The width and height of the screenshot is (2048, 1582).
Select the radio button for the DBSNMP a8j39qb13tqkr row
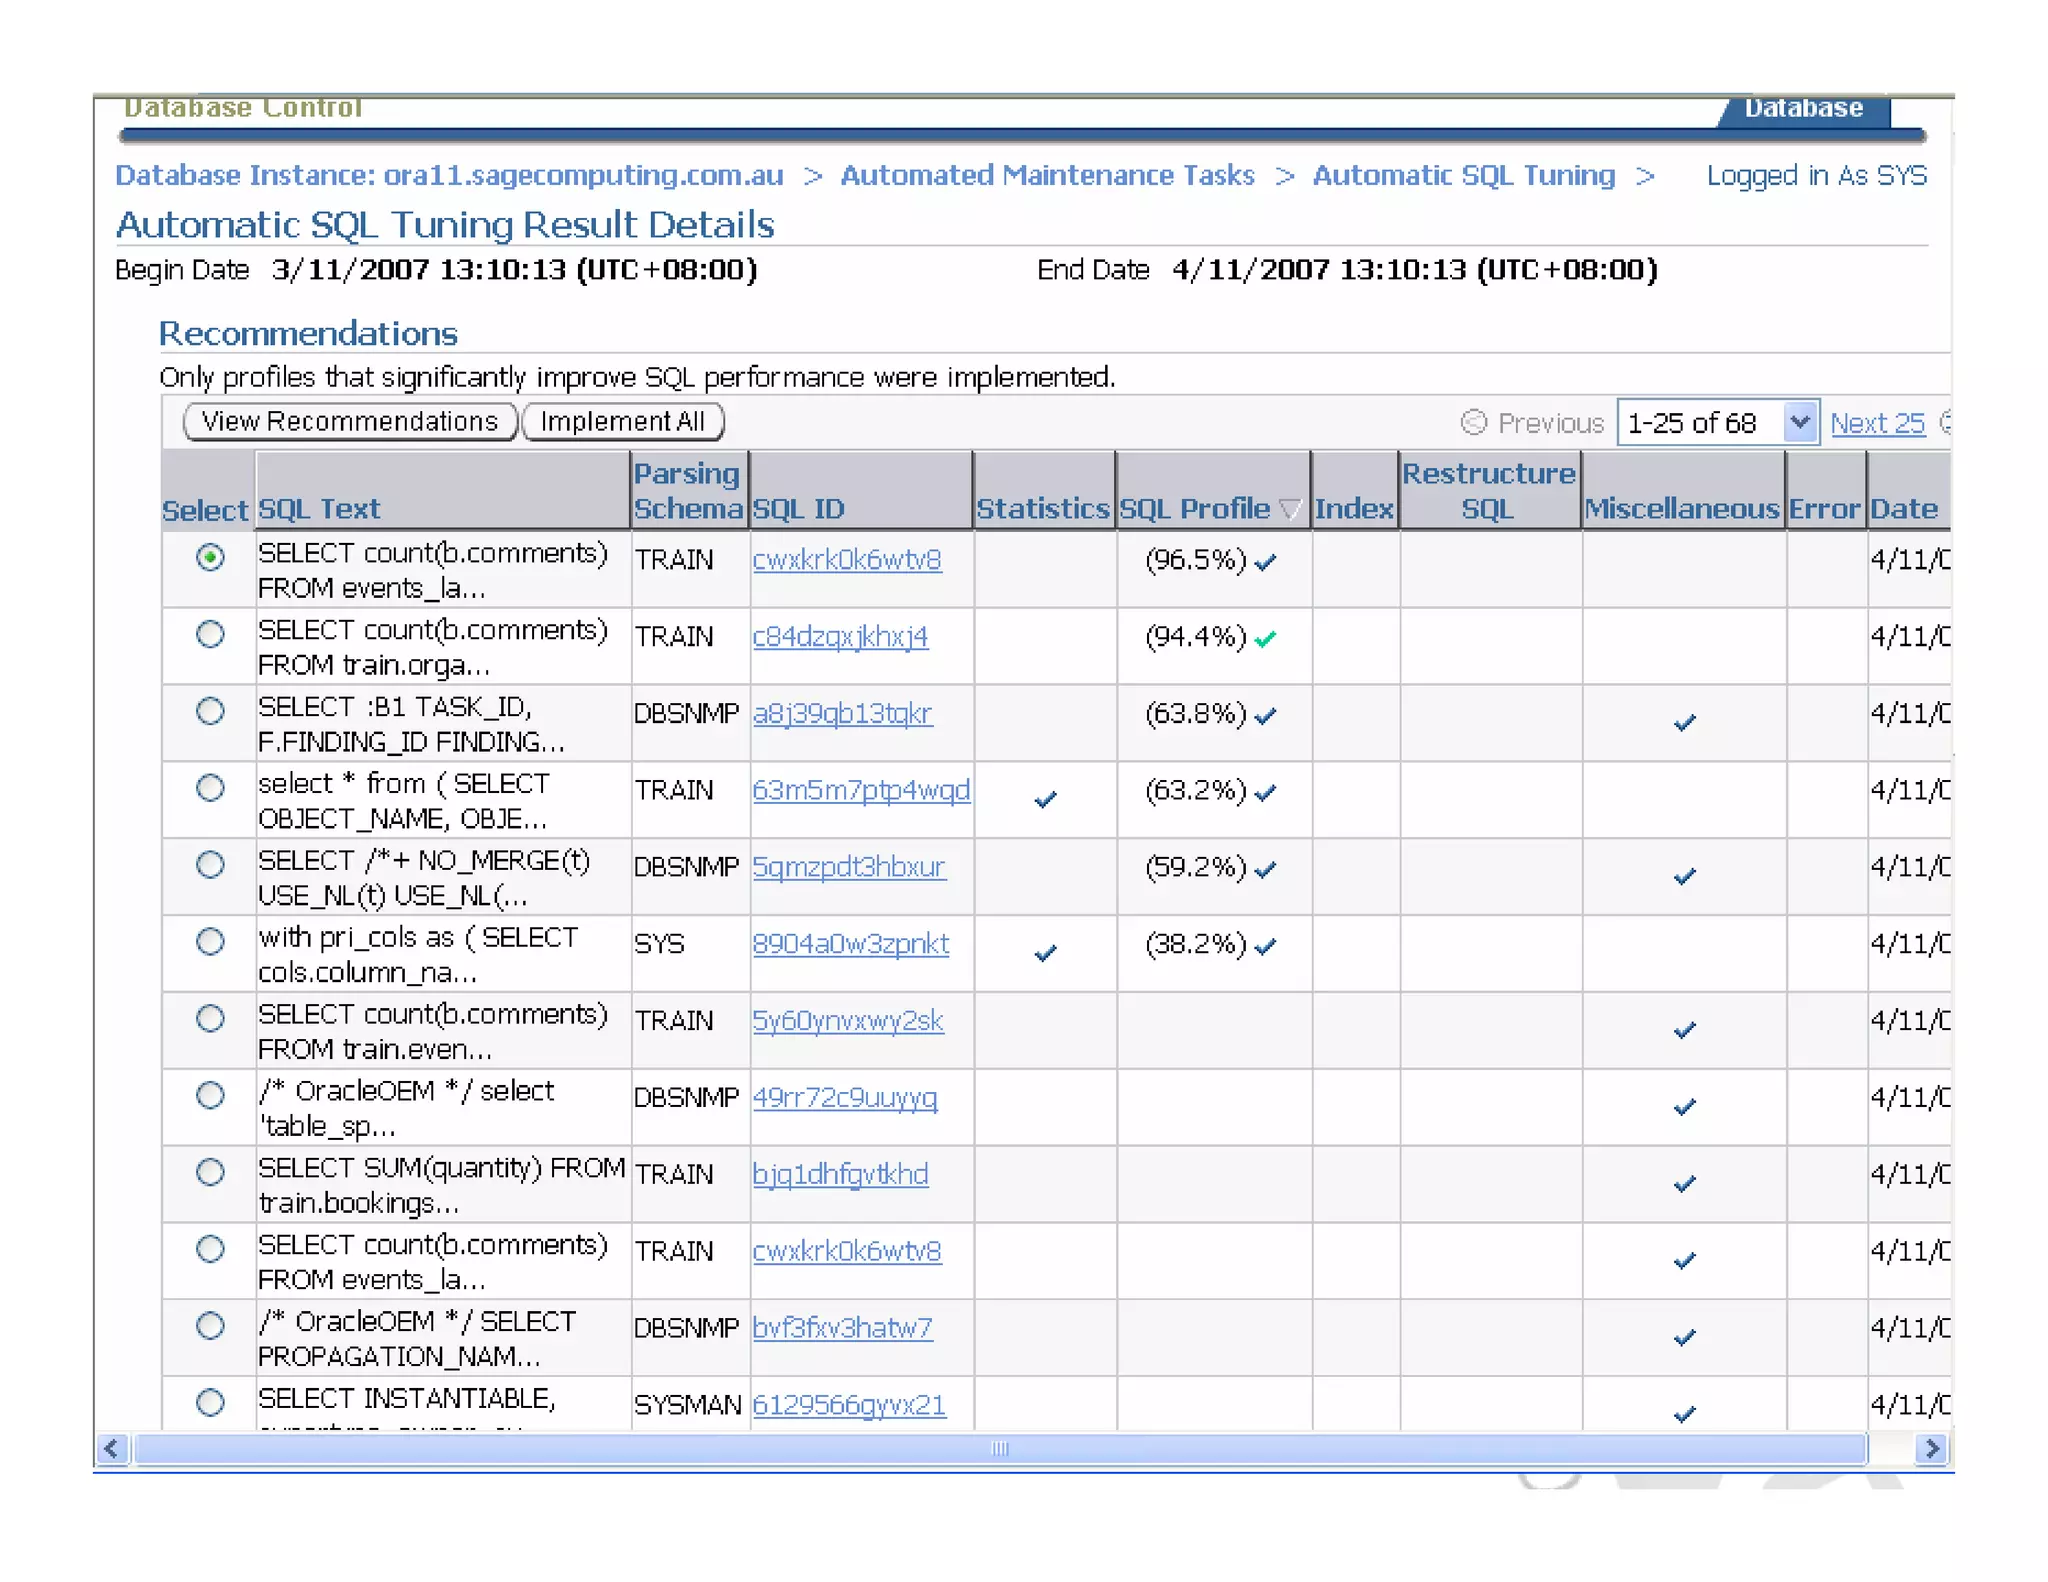coord(210,711)
